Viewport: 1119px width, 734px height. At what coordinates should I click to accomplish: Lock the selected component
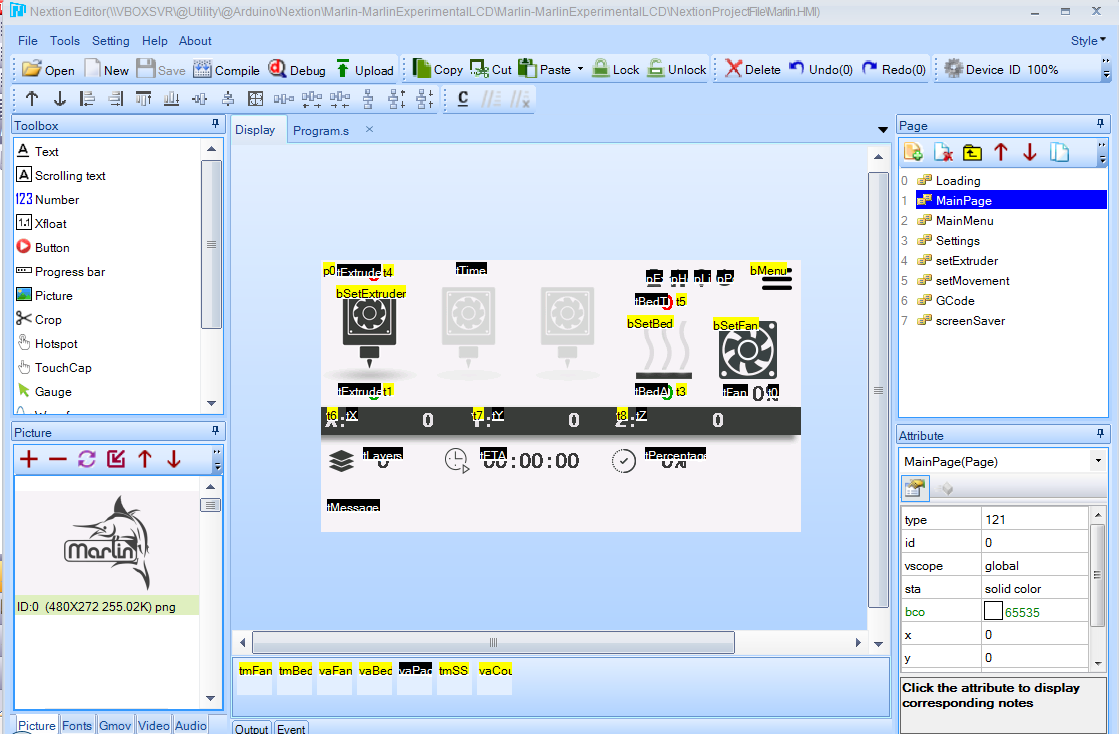pos(616,69)
